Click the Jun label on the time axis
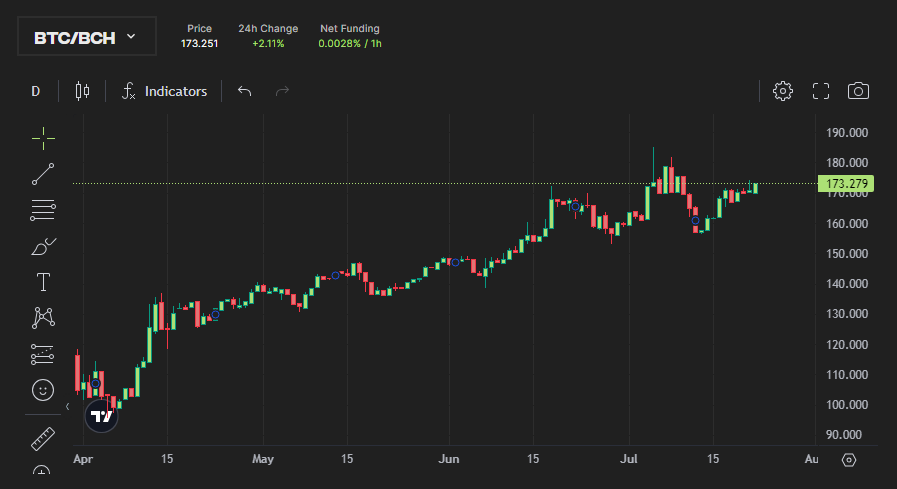Screen dimensions: 897x489 click(449, 459)
